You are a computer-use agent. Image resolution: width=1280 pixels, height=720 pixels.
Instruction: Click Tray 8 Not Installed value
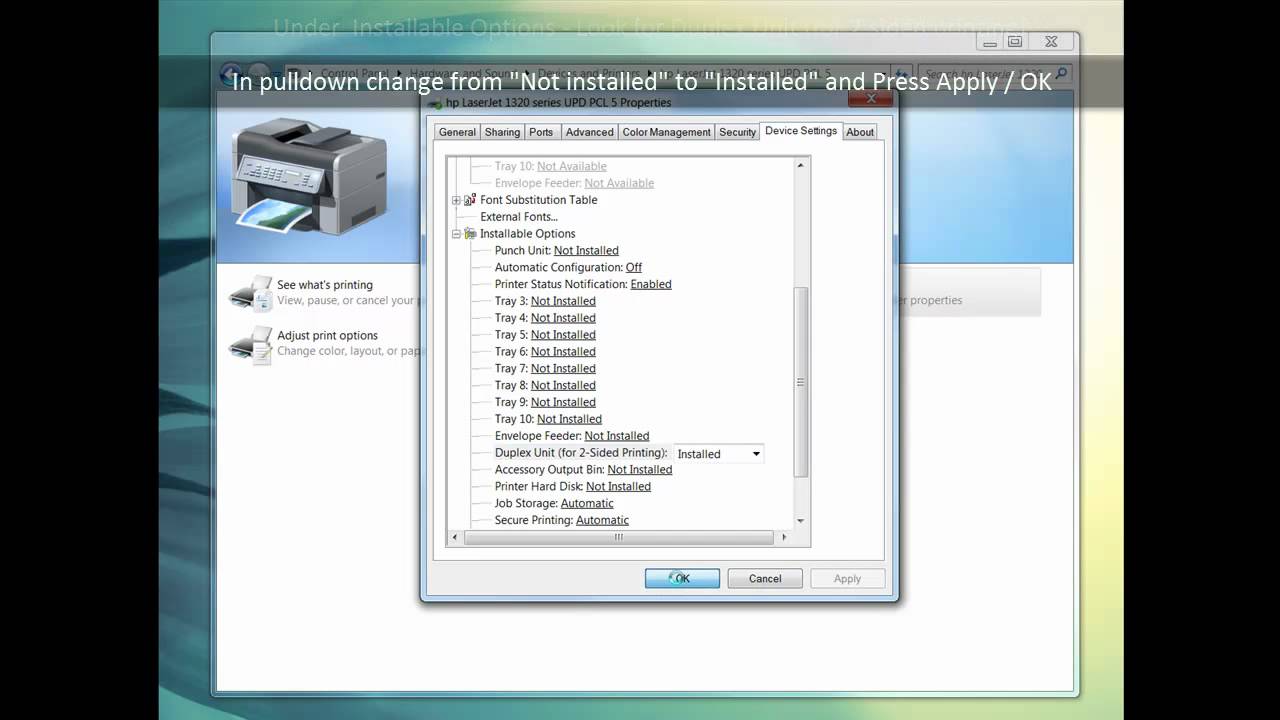coord(563,386)
